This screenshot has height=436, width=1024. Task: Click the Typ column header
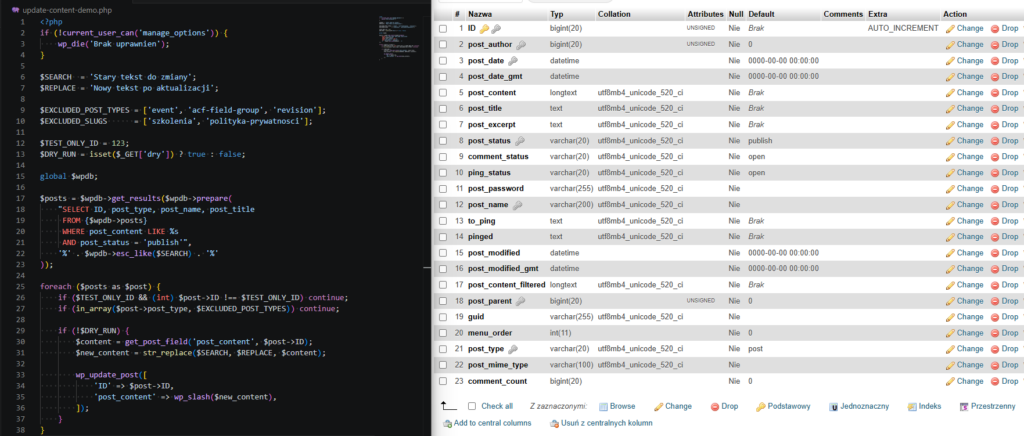(x=556, y=14)
